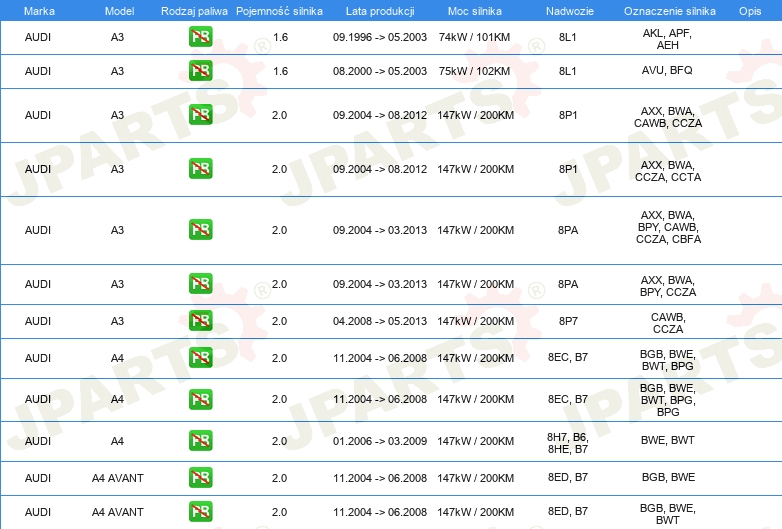Select engine size 1.6 in the 75kW row
The width and height of the screenshot is (782, 529).
coord(280,71)
